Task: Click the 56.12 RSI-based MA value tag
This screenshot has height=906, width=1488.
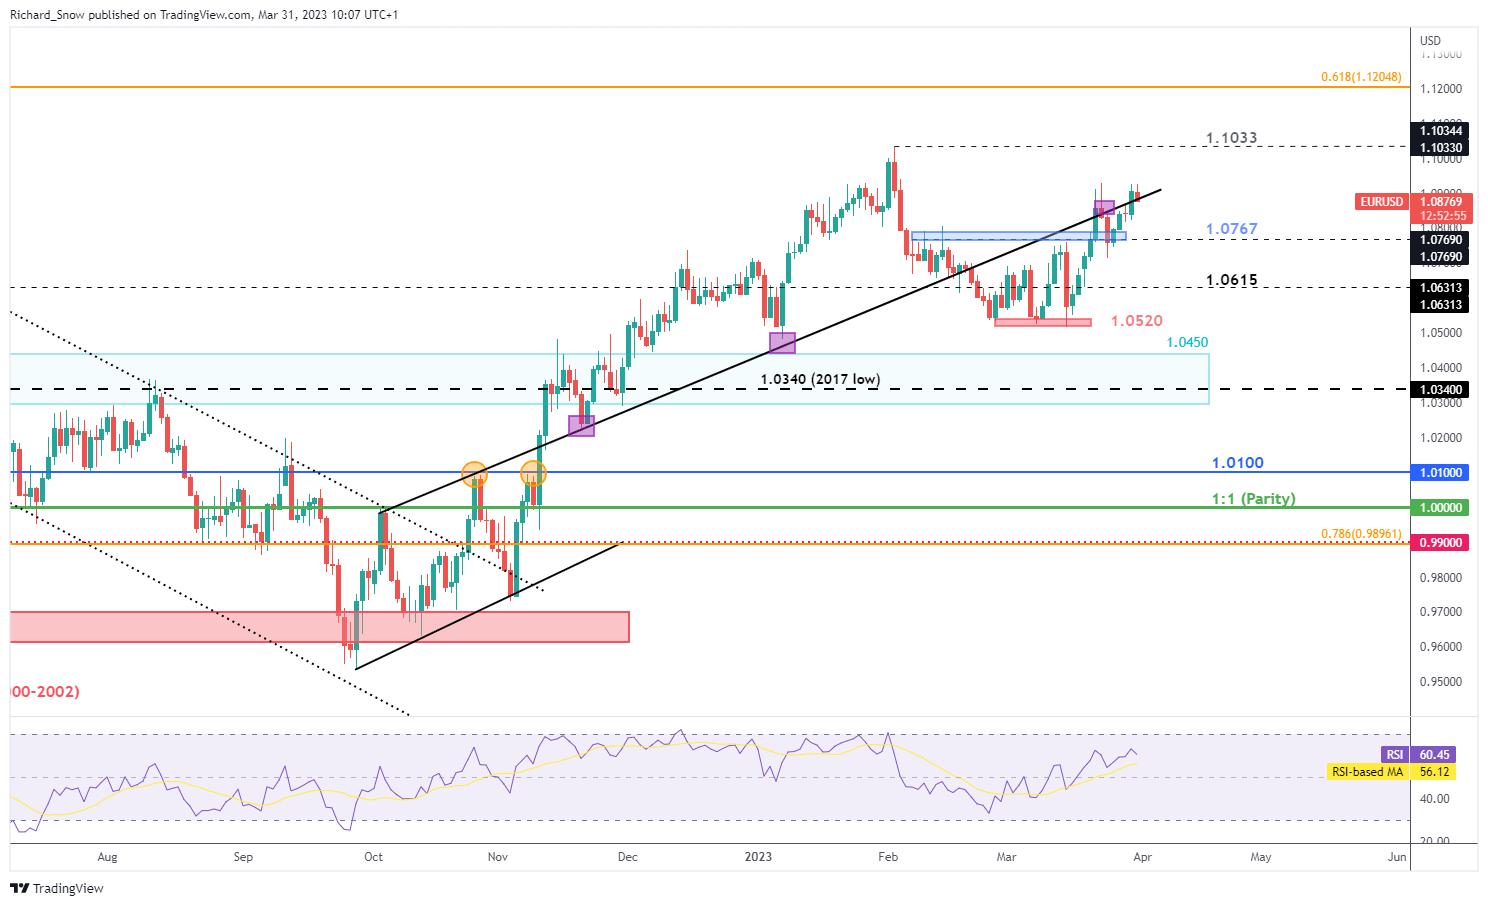Action: point(1434,772)
